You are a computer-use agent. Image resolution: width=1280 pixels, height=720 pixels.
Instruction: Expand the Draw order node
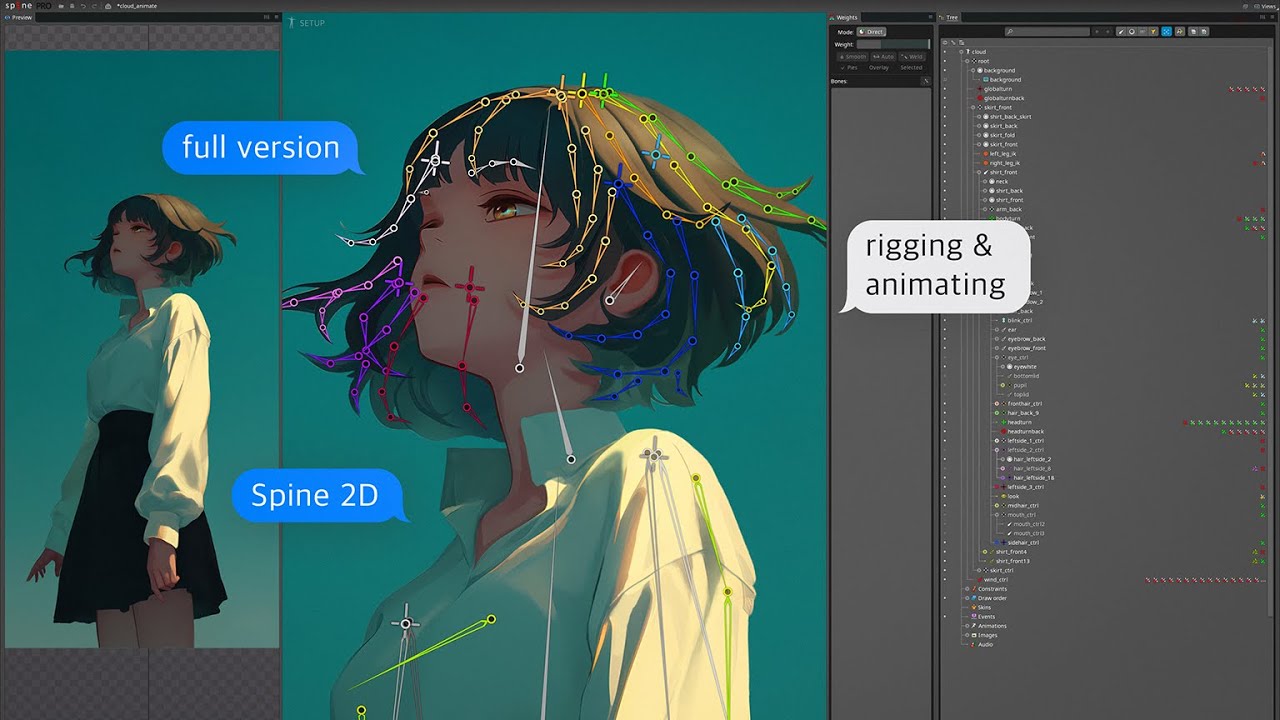[967, 598]
